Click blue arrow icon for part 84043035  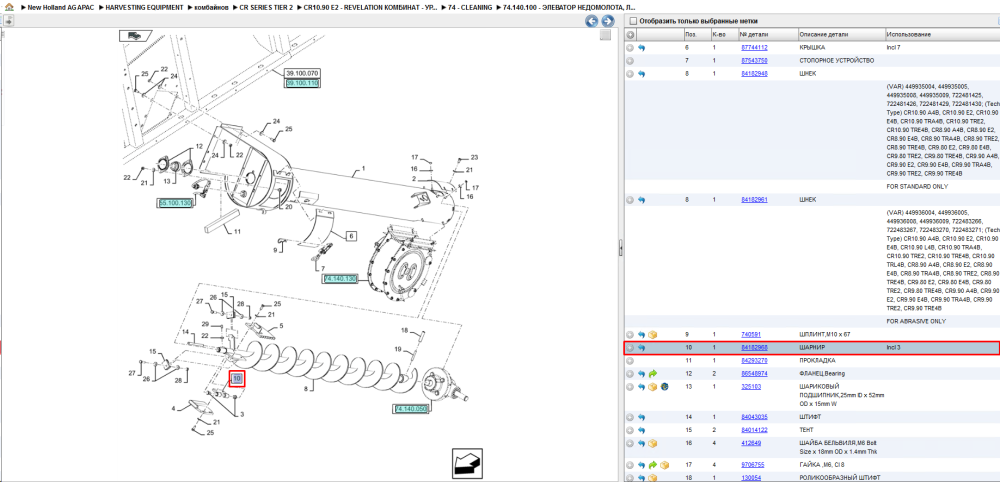coord(642,417)
